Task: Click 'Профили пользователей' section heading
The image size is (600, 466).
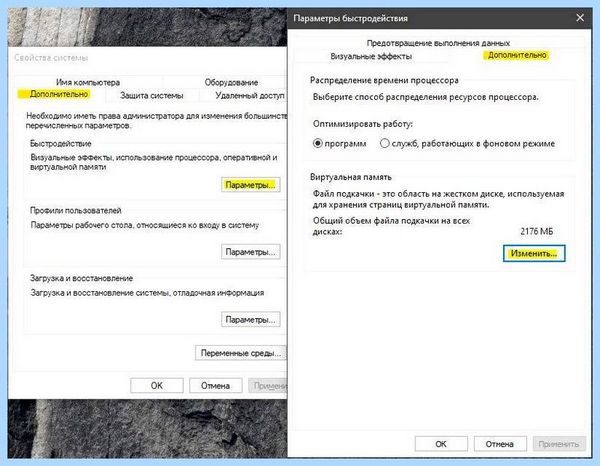Action: click(75, 211)
